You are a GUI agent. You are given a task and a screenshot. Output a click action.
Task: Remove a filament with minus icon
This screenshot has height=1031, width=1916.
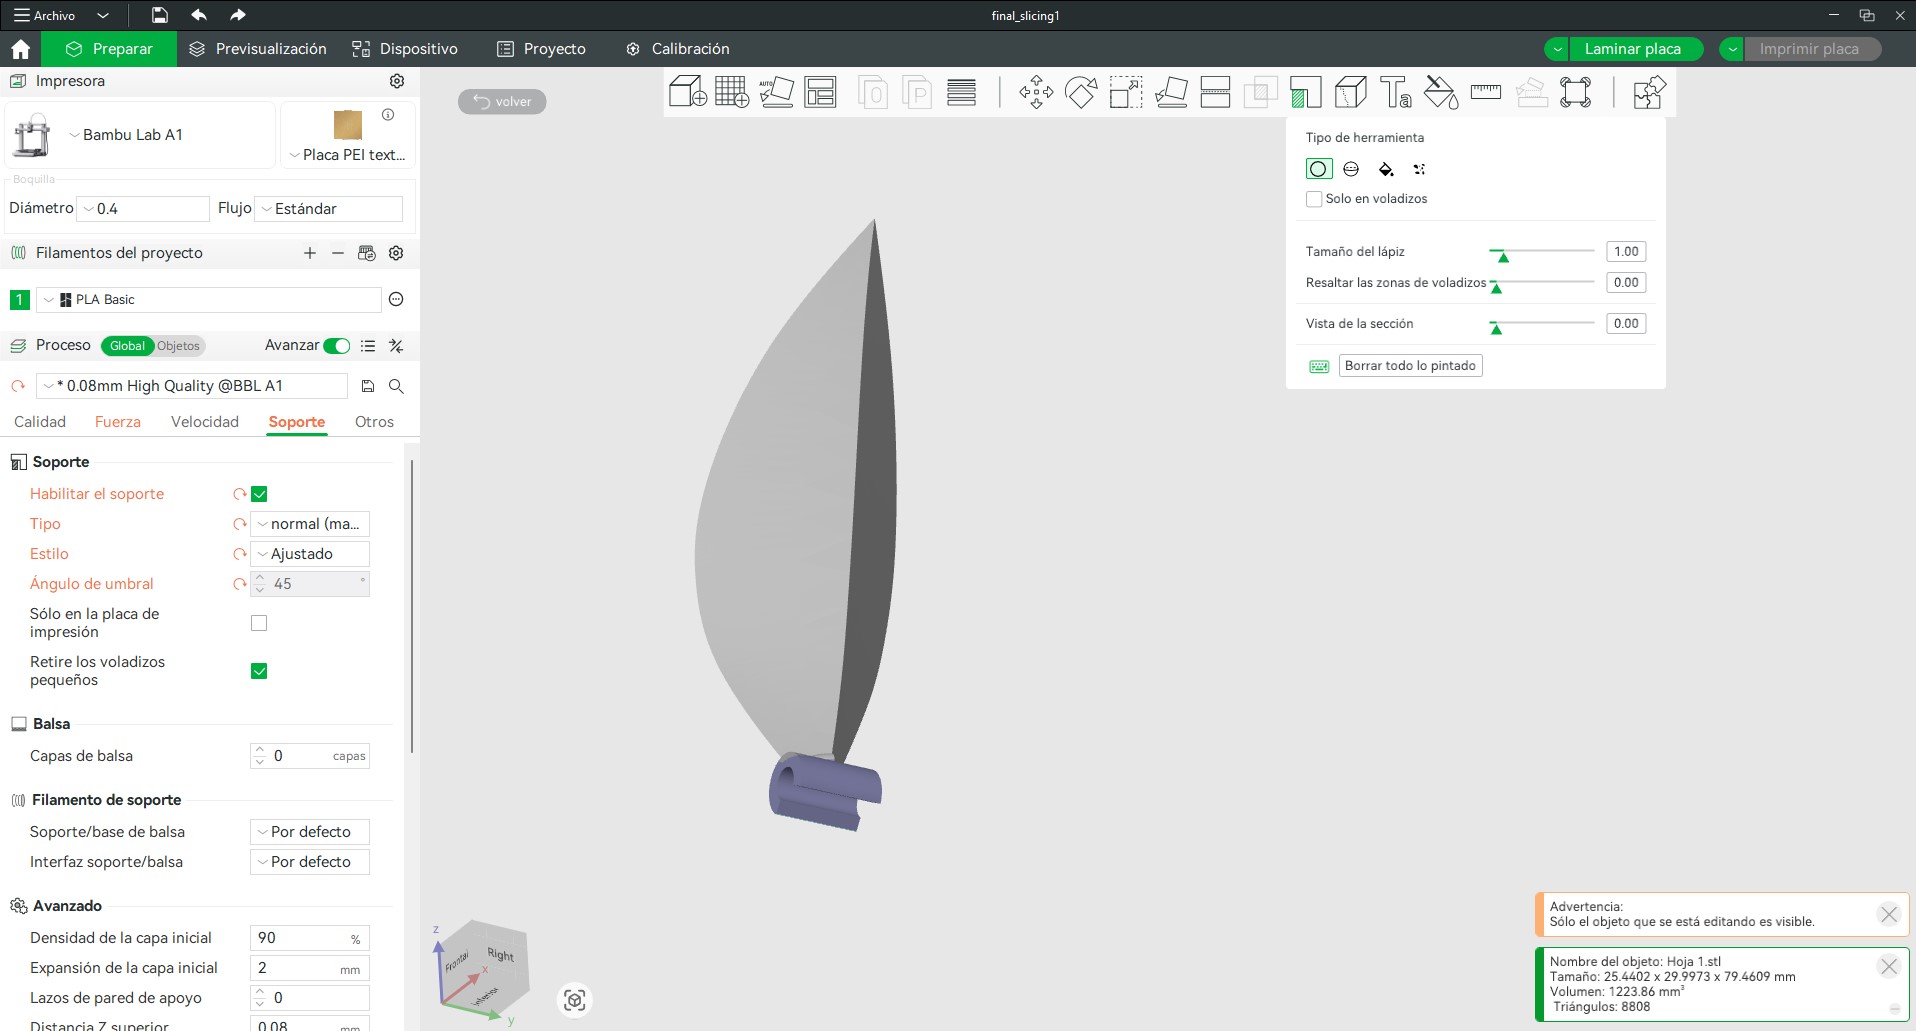coord(338,253)
